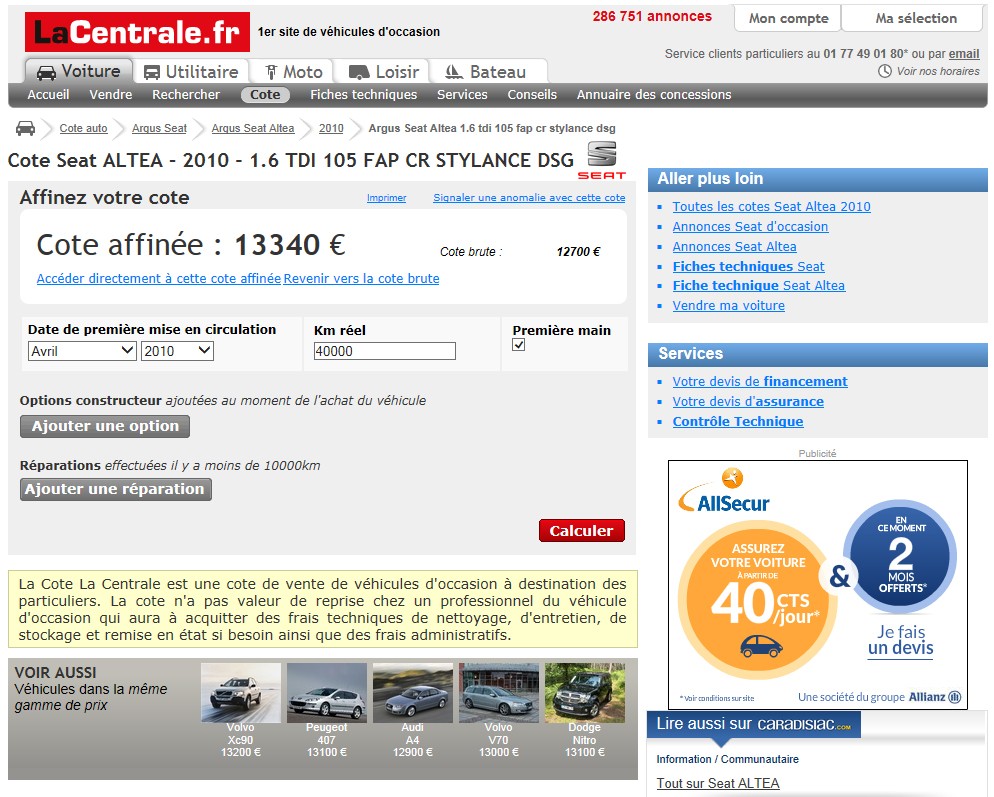Click the Ajouter une option button
Viewport: 994px width, 797px height.
(x=105, y=426)
